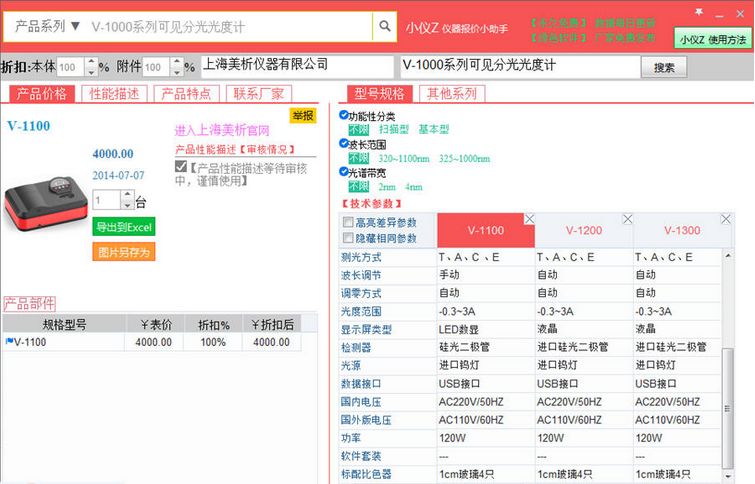Click the blue check icon beside 波长范围
The width and height of the screenshot is (755, 484).
point(344,144)
